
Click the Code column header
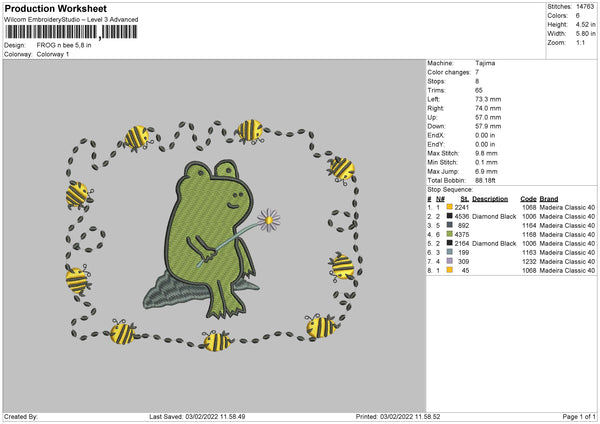click(x=528, y=199)
